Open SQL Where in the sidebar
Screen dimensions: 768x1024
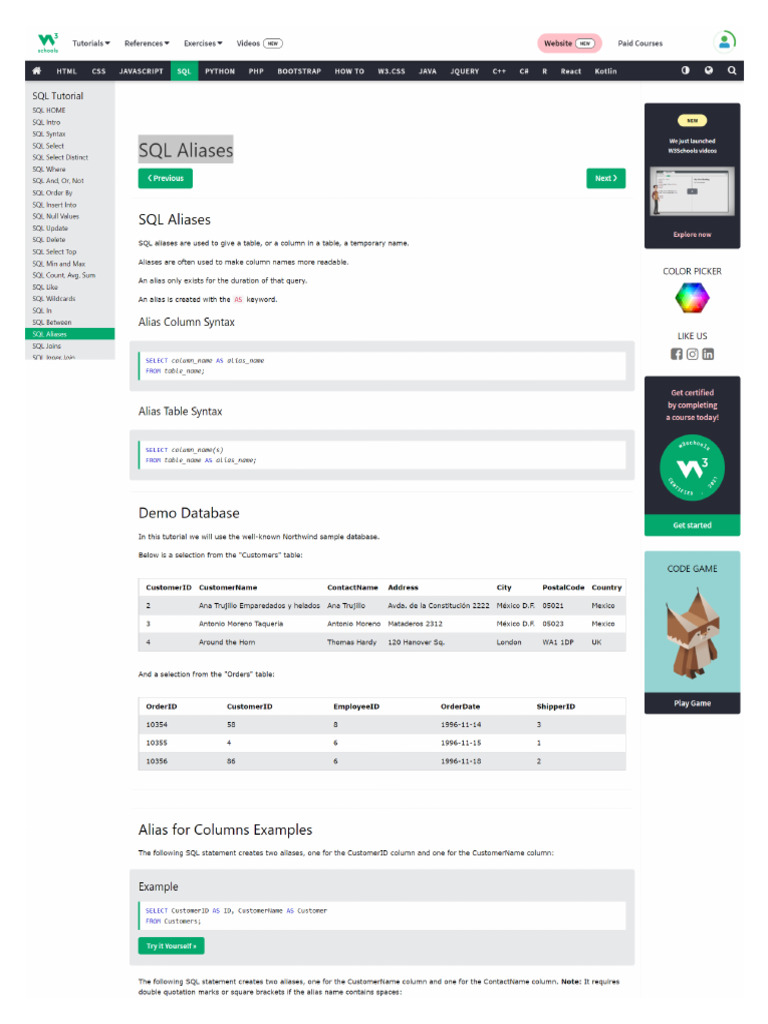[x=49, y=169]
